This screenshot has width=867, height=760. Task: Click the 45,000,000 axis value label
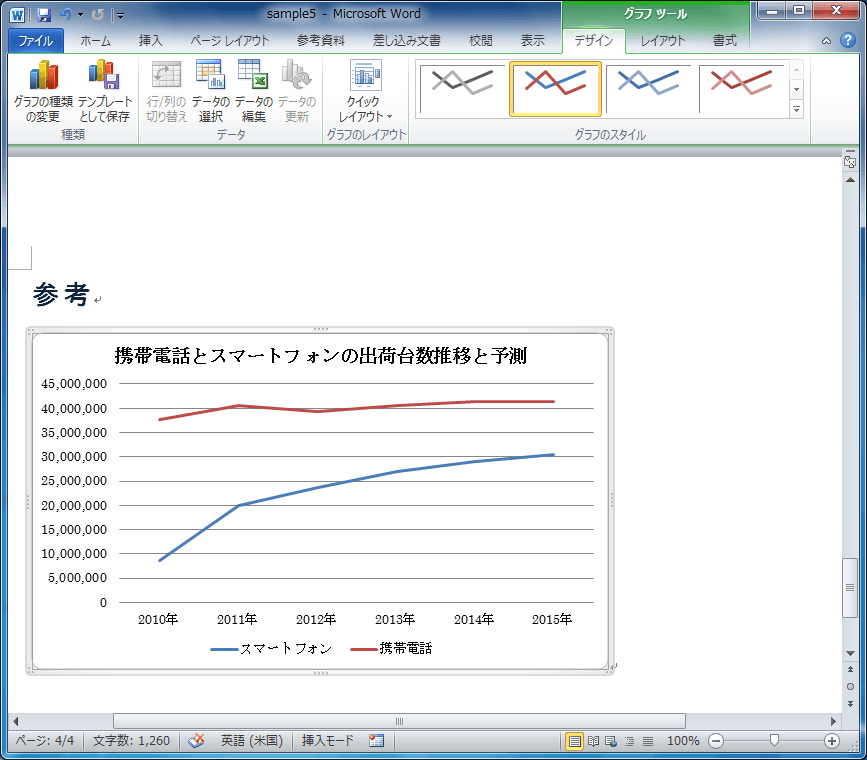[74, 383]
